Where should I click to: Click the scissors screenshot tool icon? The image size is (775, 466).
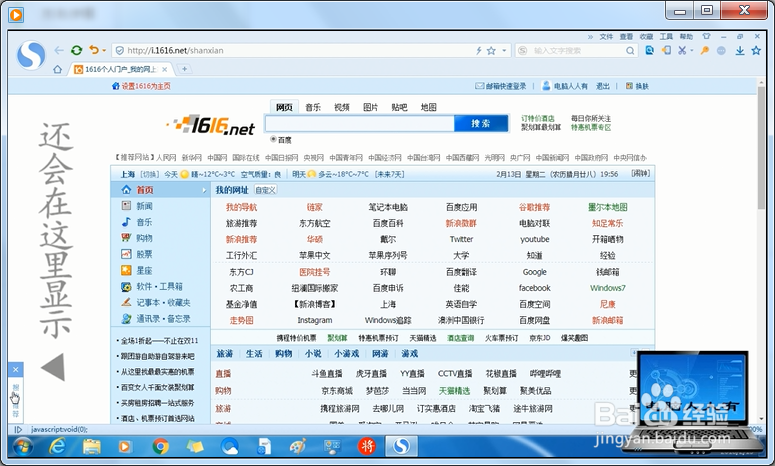click(682, 50)
